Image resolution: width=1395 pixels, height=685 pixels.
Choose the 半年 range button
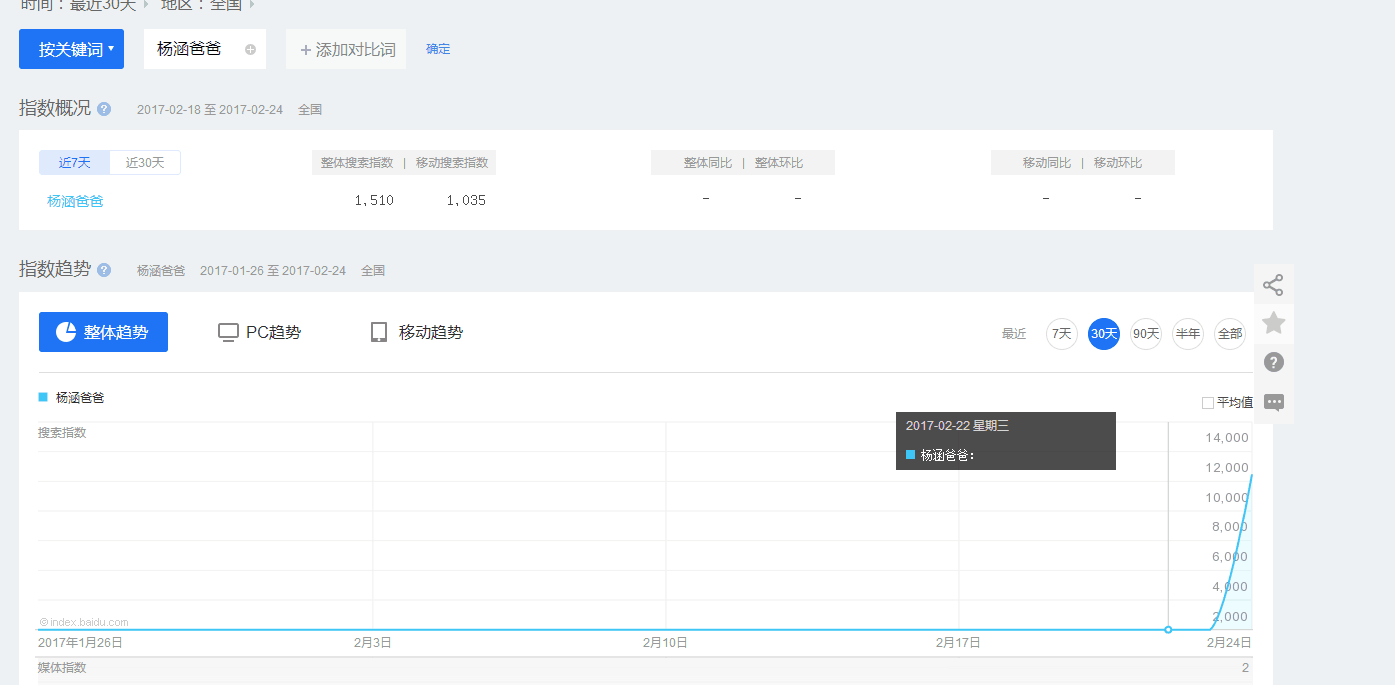(1188, 334)
